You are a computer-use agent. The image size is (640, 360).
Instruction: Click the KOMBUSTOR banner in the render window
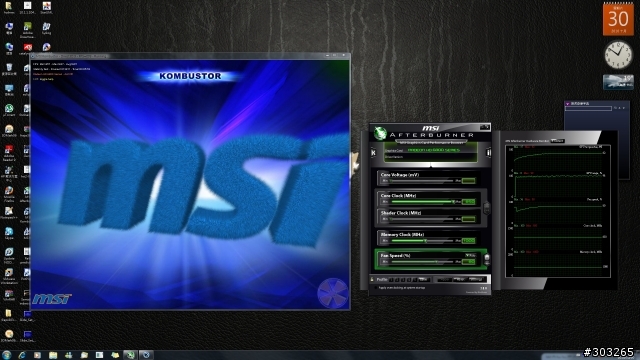190,76
